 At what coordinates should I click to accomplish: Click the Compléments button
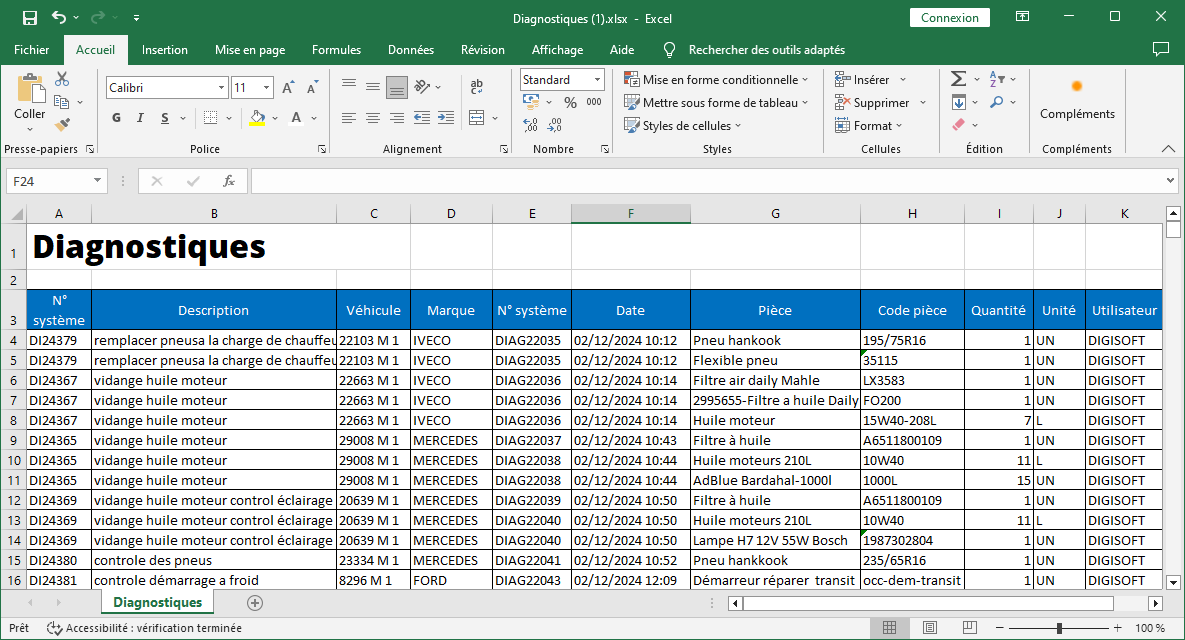(x=1077, y=99)
